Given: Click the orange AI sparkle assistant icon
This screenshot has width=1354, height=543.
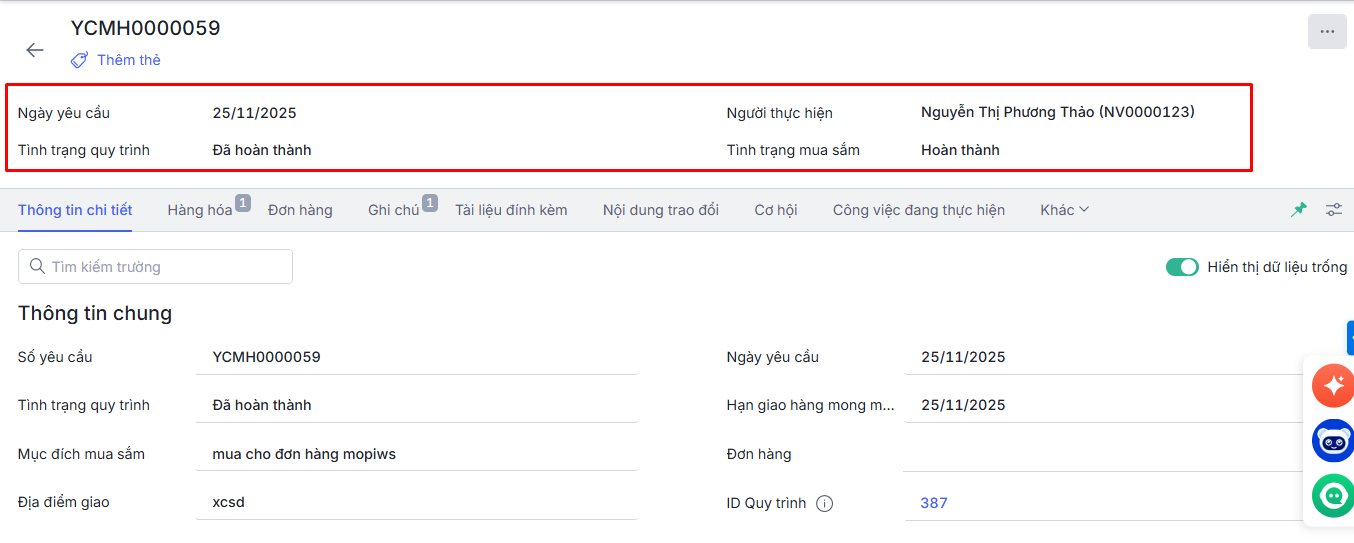Looking at the screenshot, I should pos(1333,385).
